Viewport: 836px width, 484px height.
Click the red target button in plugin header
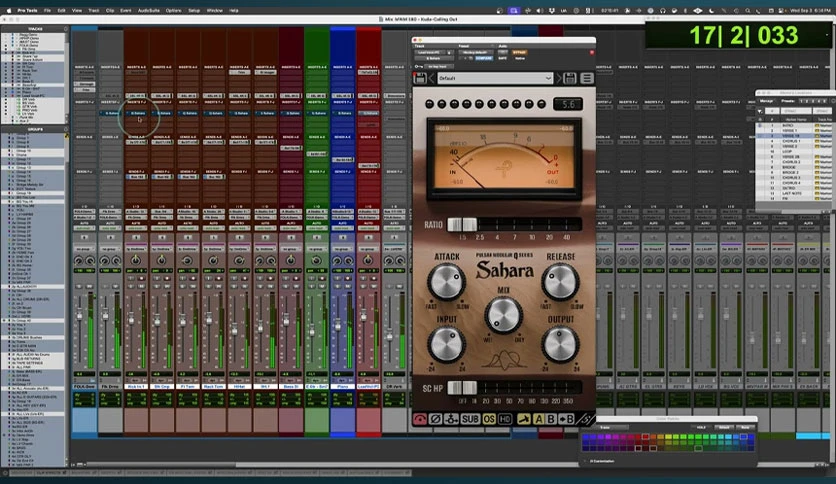pos(591,52)
